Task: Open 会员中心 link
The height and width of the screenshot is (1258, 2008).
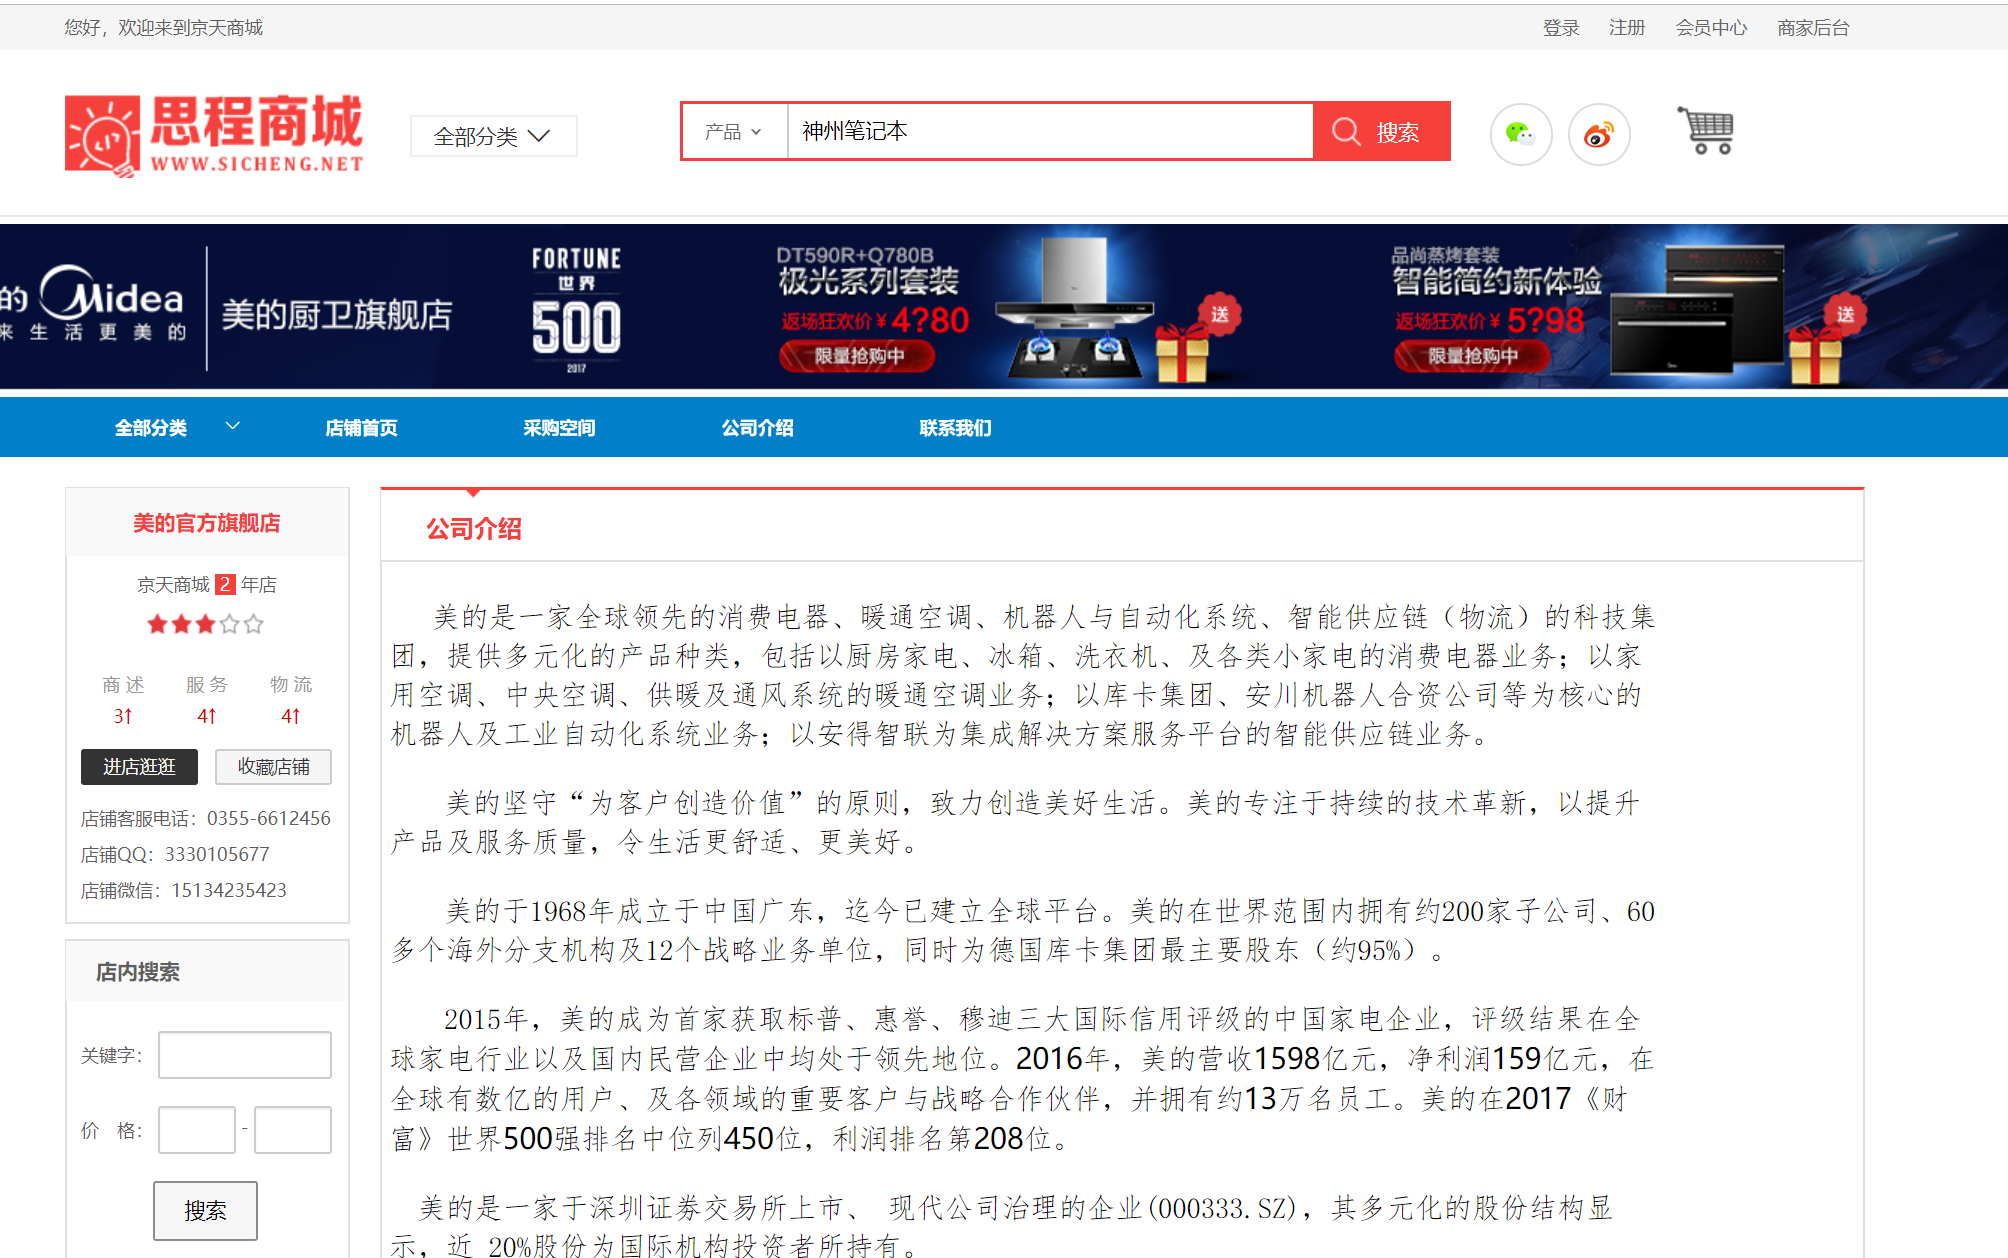Action: click(1711, 27)
